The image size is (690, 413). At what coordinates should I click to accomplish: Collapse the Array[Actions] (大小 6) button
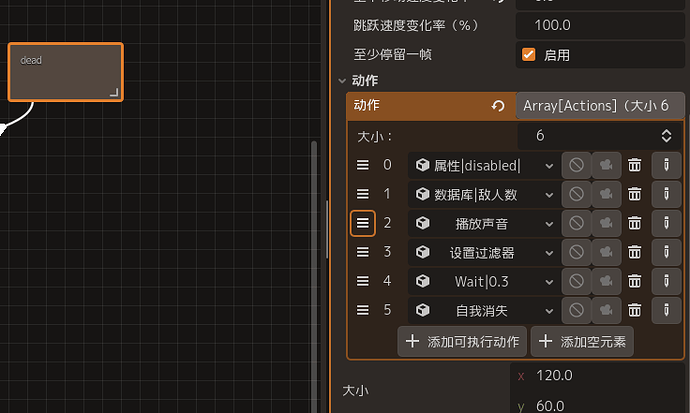tap(600, 106)
